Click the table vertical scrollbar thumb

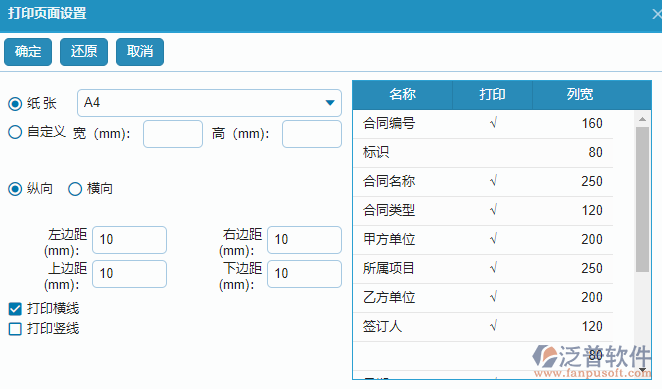[x=642, y=200]
